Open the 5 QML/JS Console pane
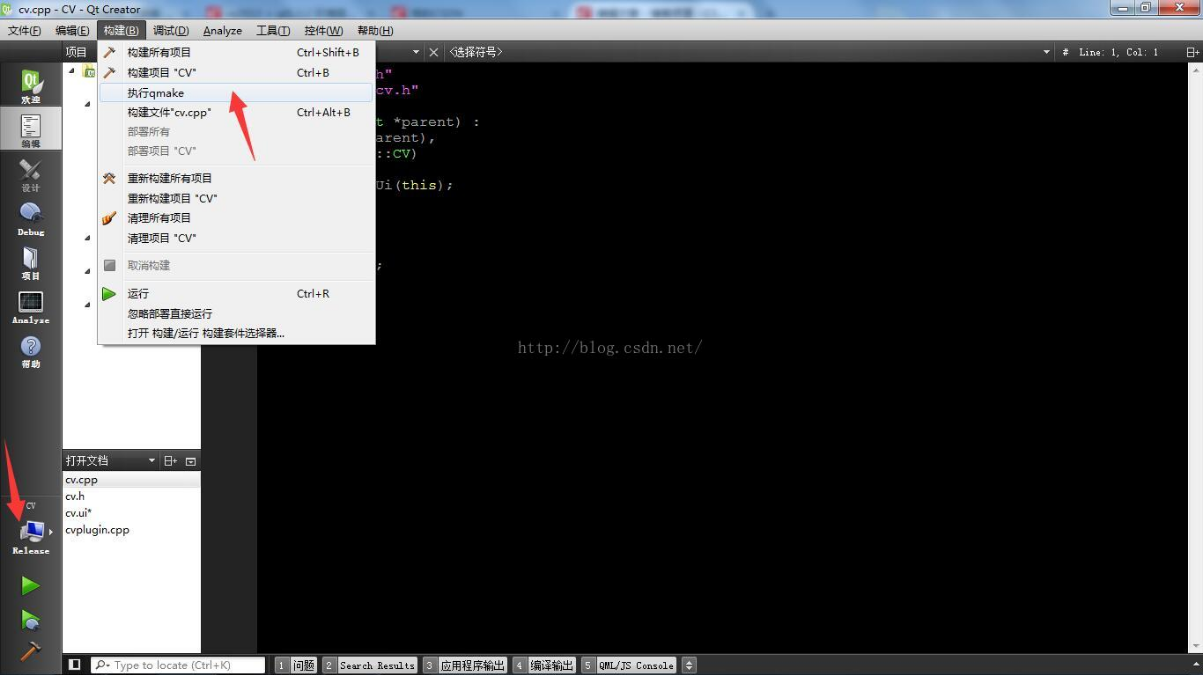 pos(629,665)
